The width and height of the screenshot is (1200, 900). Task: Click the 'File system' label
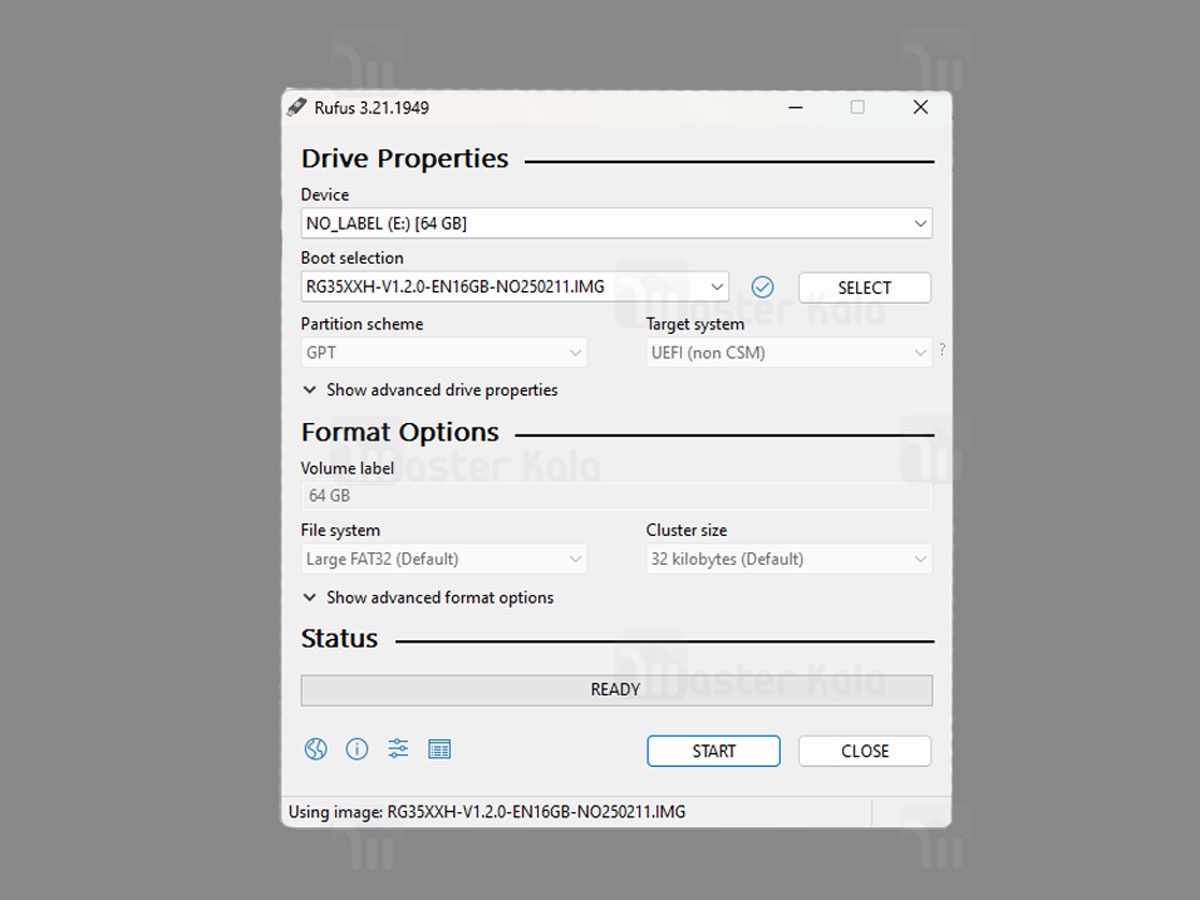(341, 530)
